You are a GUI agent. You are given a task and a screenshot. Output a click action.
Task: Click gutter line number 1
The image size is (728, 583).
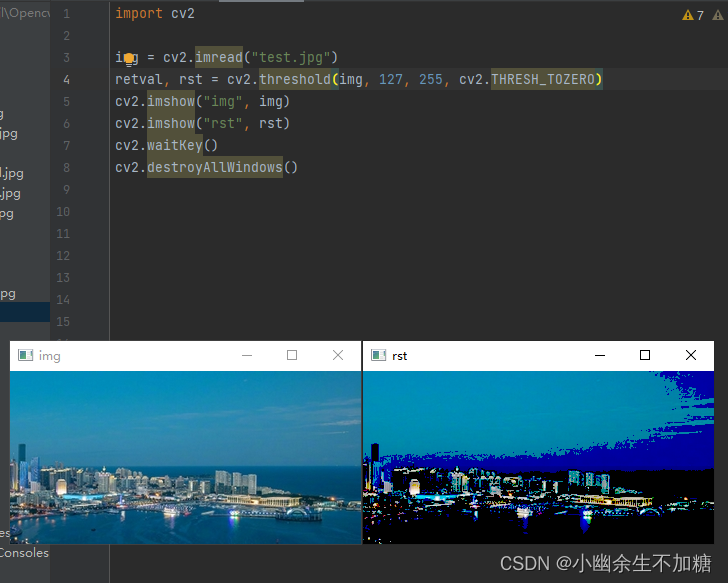[x=66, y=14]
